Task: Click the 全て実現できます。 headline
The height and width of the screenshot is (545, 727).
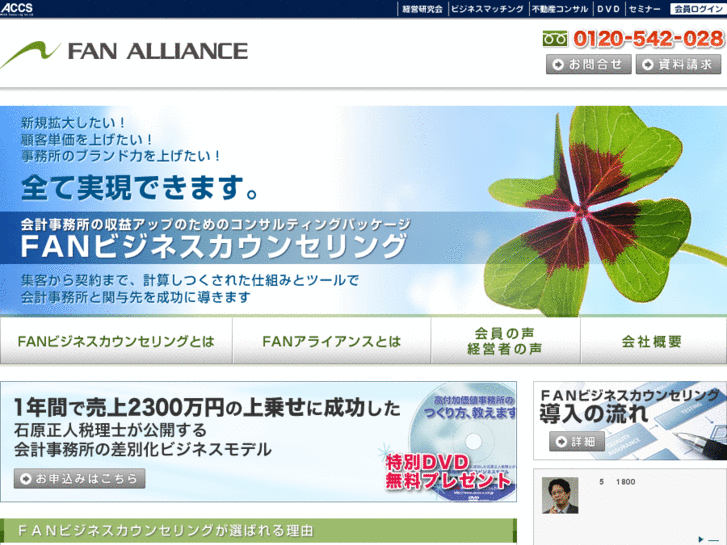Action: (x=140, y=188)
